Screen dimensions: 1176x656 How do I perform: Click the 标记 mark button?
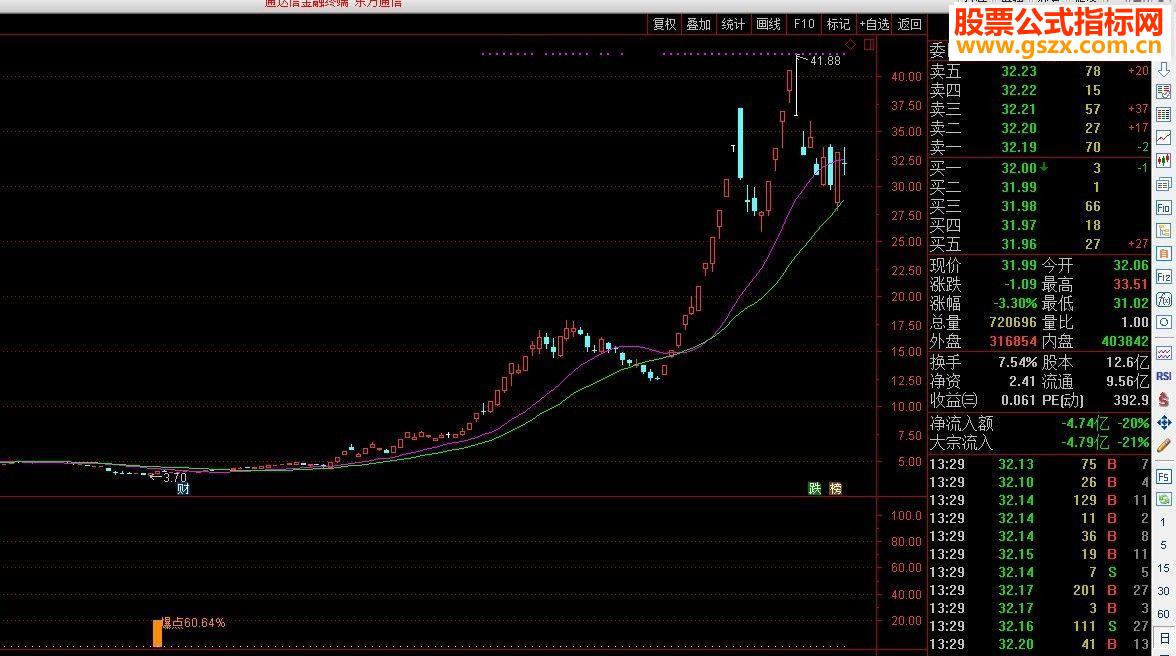coord(838,24)
